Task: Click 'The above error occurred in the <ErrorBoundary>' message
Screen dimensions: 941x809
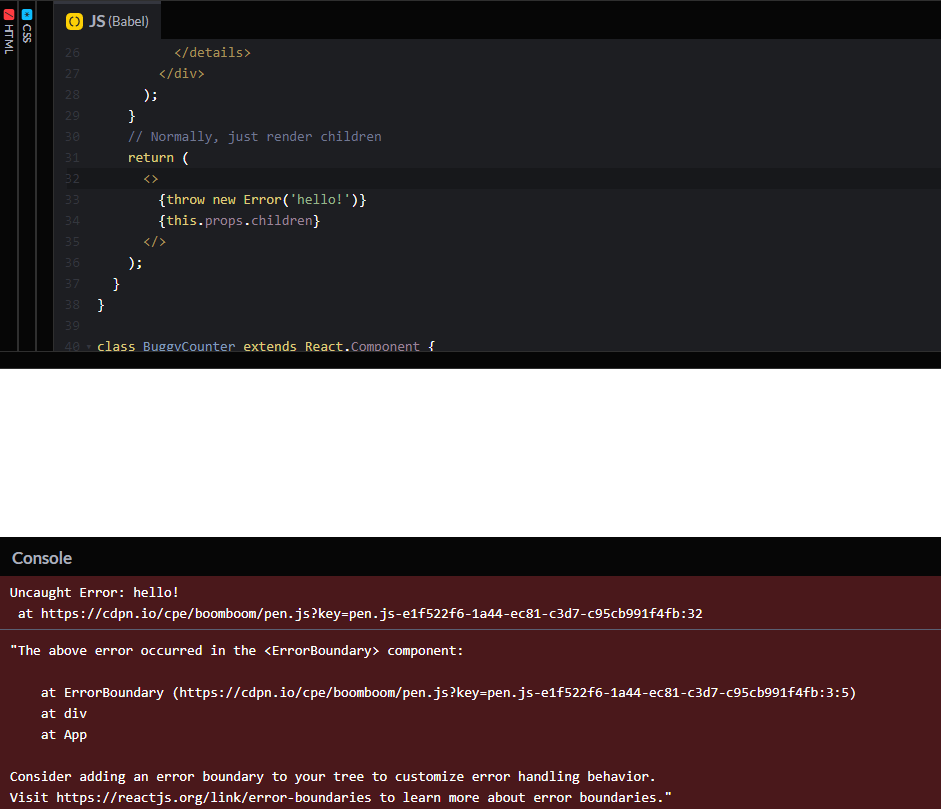Action: pyautogui.click(x=237, y=651)
